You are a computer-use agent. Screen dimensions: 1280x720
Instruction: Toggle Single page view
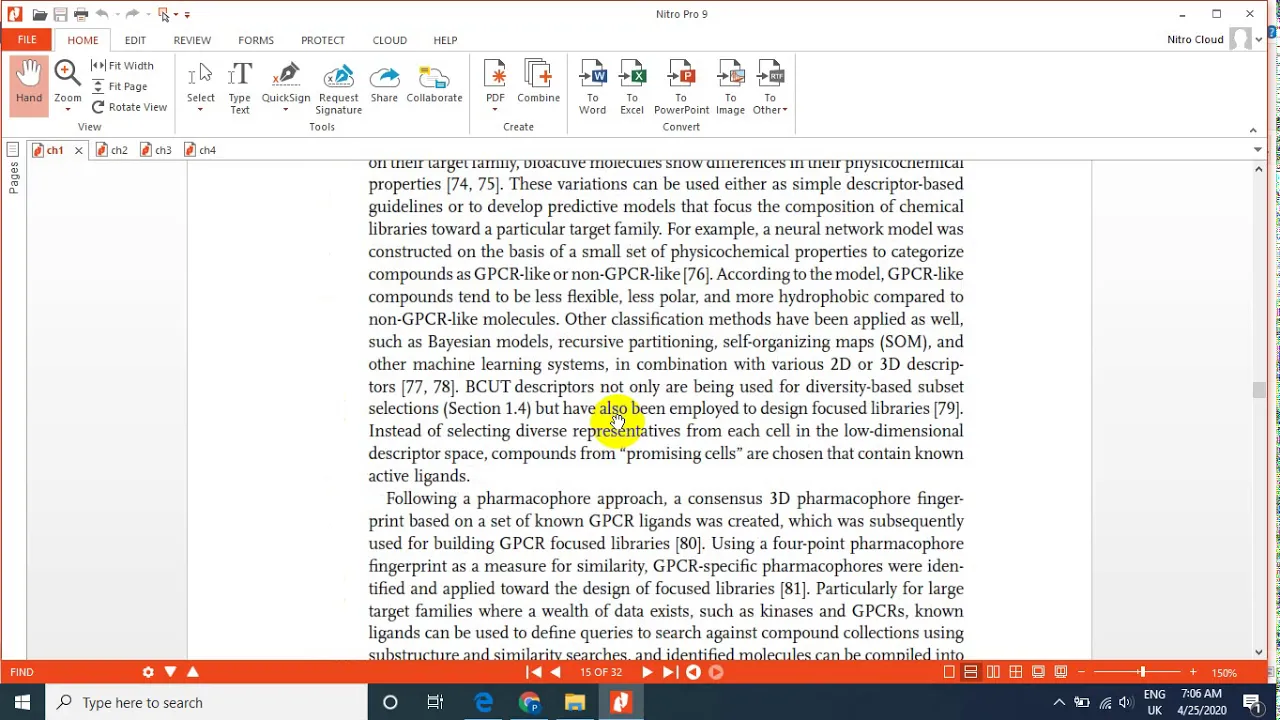point(949,672)
